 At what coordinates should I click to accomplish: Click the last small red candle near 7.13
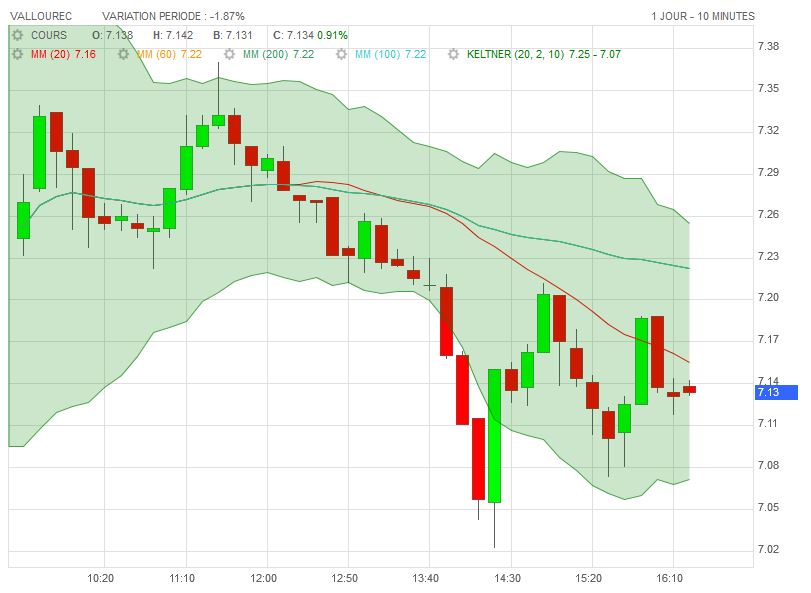(689, 389)
